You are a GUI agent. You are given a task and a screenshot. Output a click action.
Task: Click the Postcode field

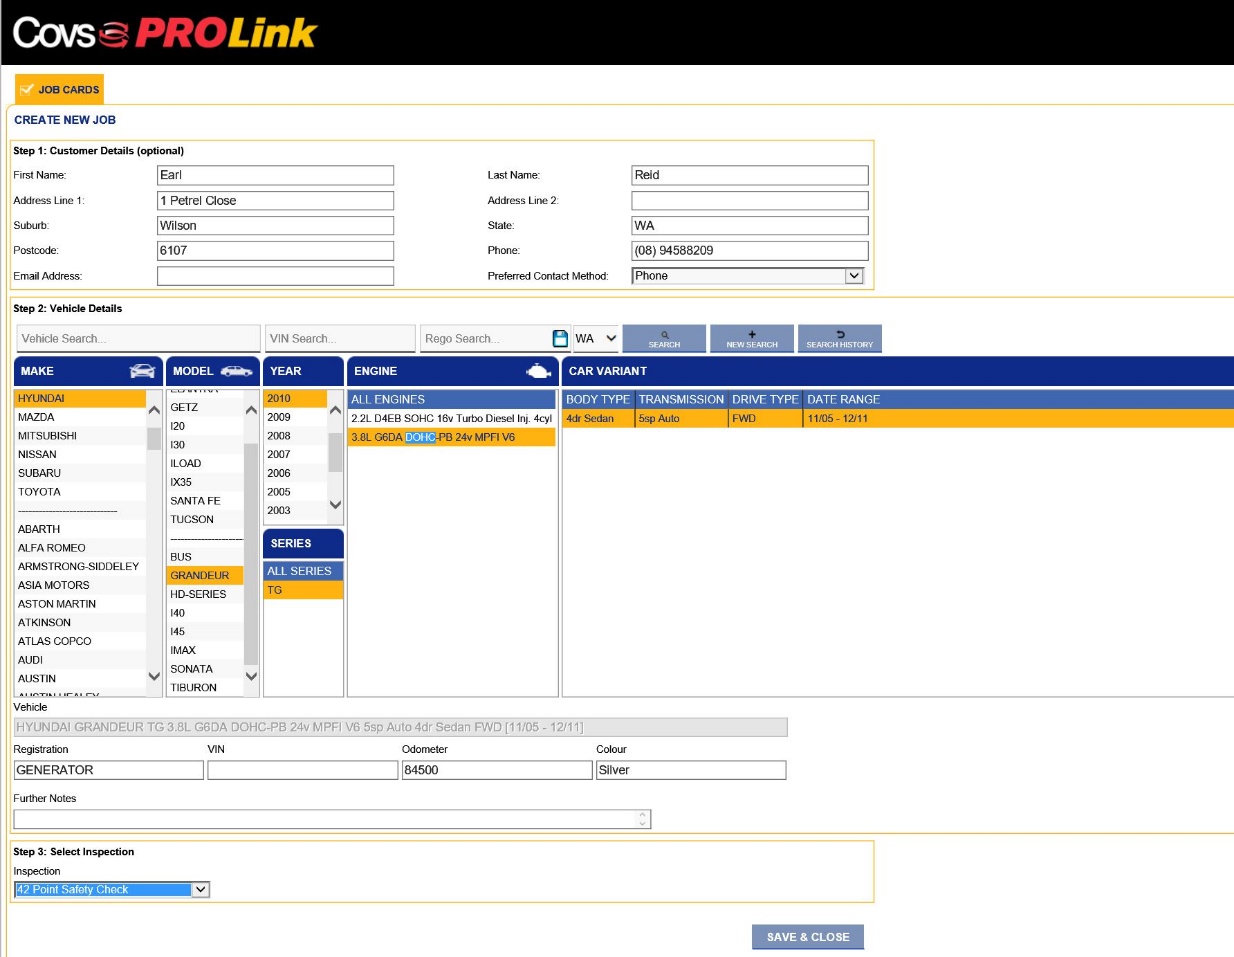pos(276,251)
